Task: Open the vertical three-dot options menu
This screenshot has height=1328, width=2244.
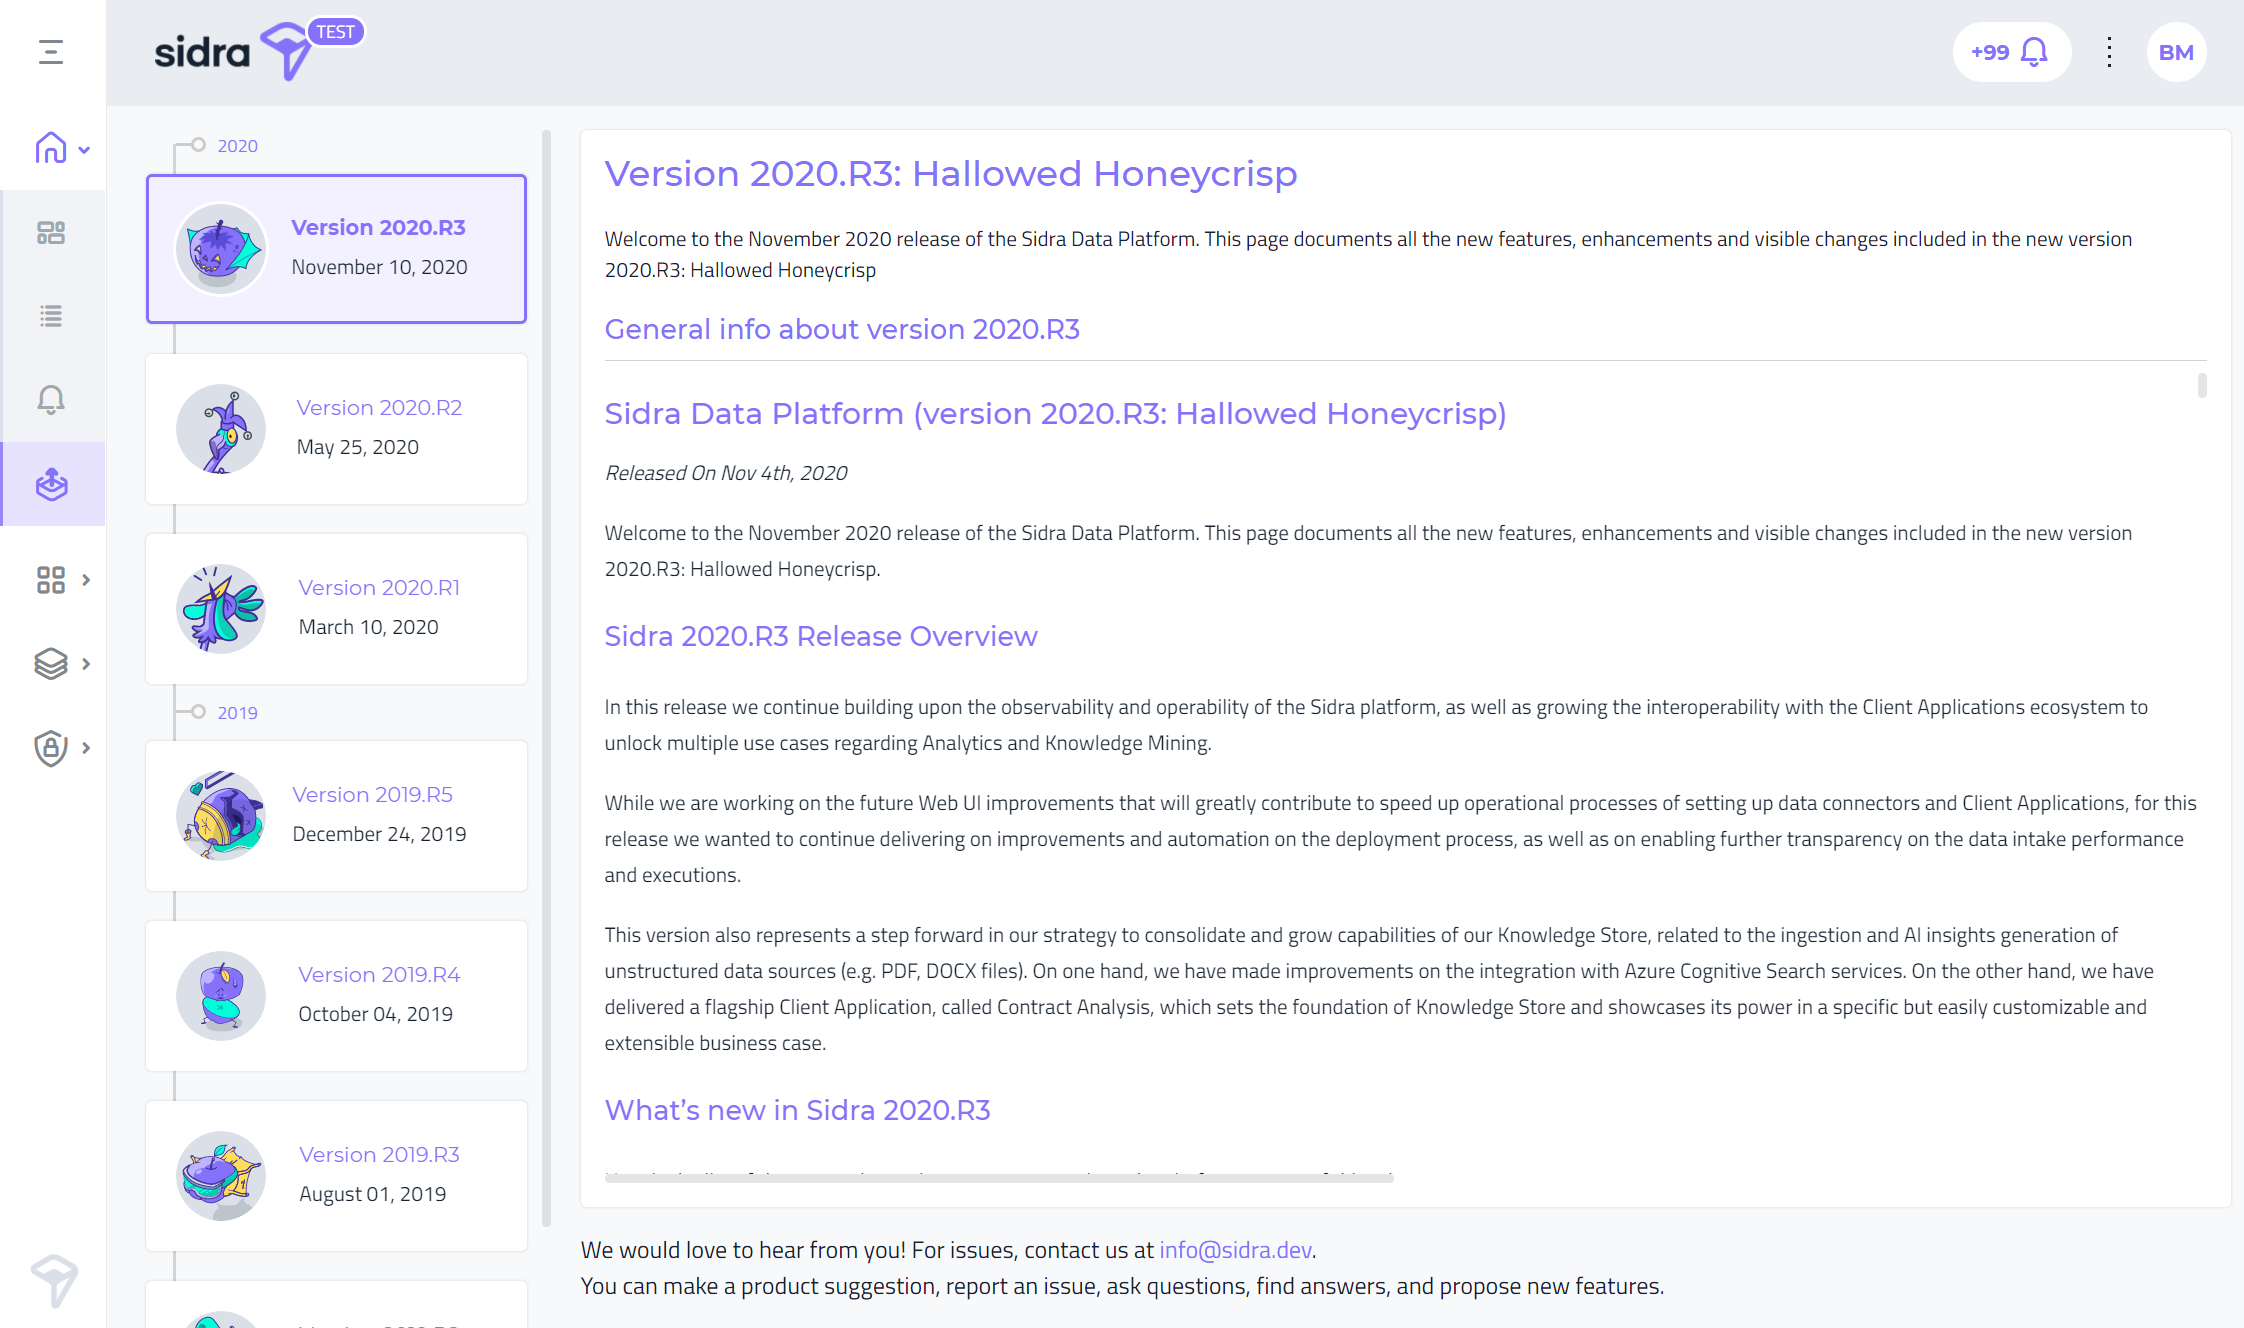Action: click(2109, 52)
